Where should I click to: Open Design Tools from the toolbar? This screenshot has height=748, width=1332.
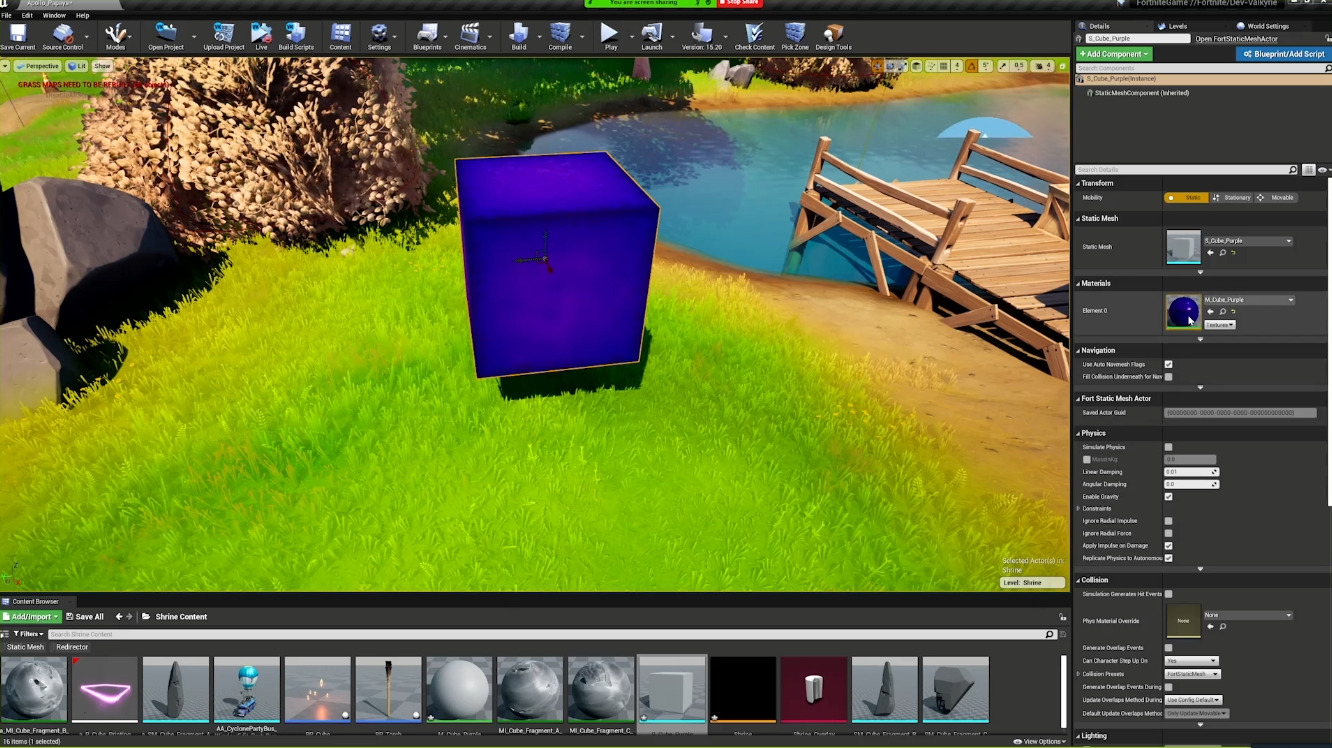click(833, 37)
